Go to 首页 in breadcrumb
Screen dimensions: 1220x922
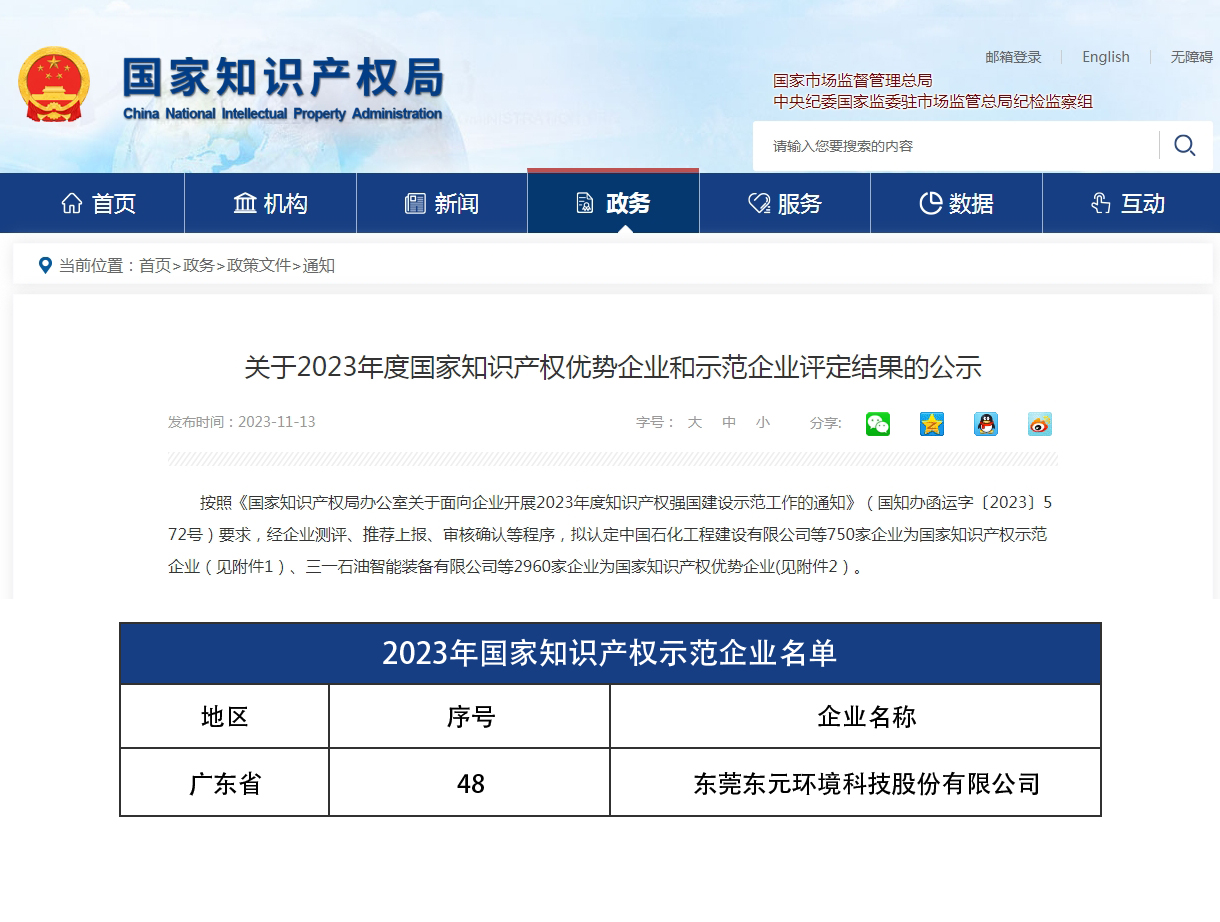(x=155, y=265)
